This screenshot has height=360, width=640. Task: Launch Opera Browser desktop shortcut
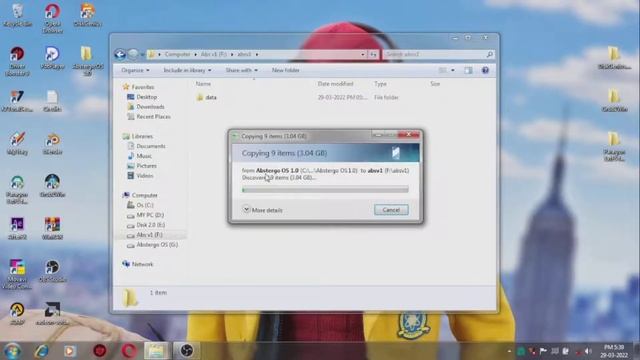pyautogui.click(x=52, y=19)
